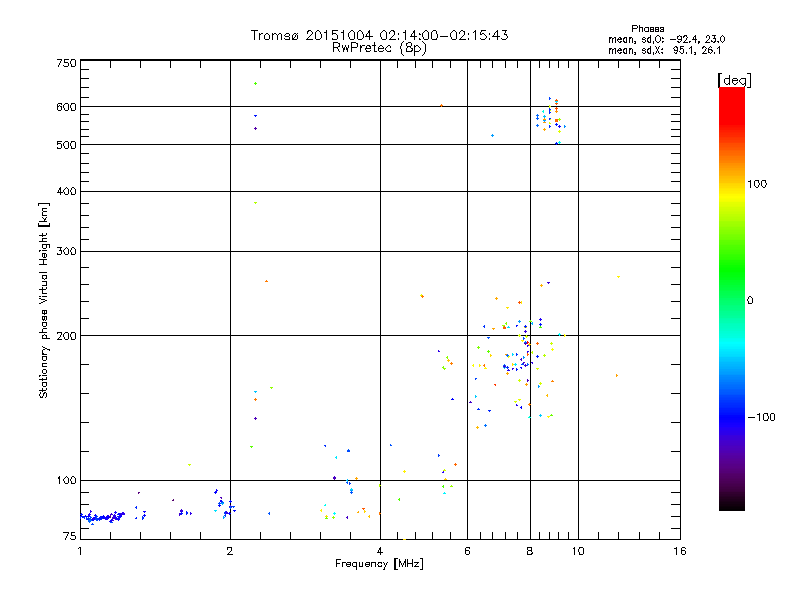The height and width of the screenshot is (600, 800).
Task: Click the x-axis tick label '10'
Action: tap(578, 551)
